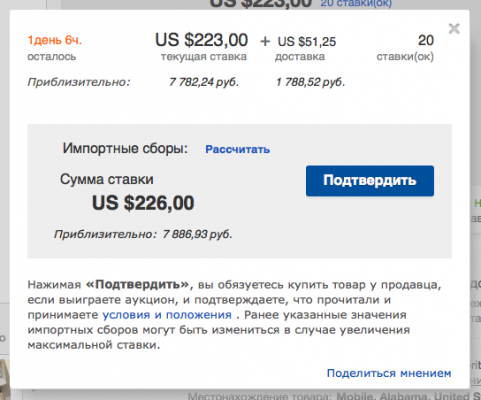
Task: Click the Mobile, Alabama item location text
Action: coord(409,397)
